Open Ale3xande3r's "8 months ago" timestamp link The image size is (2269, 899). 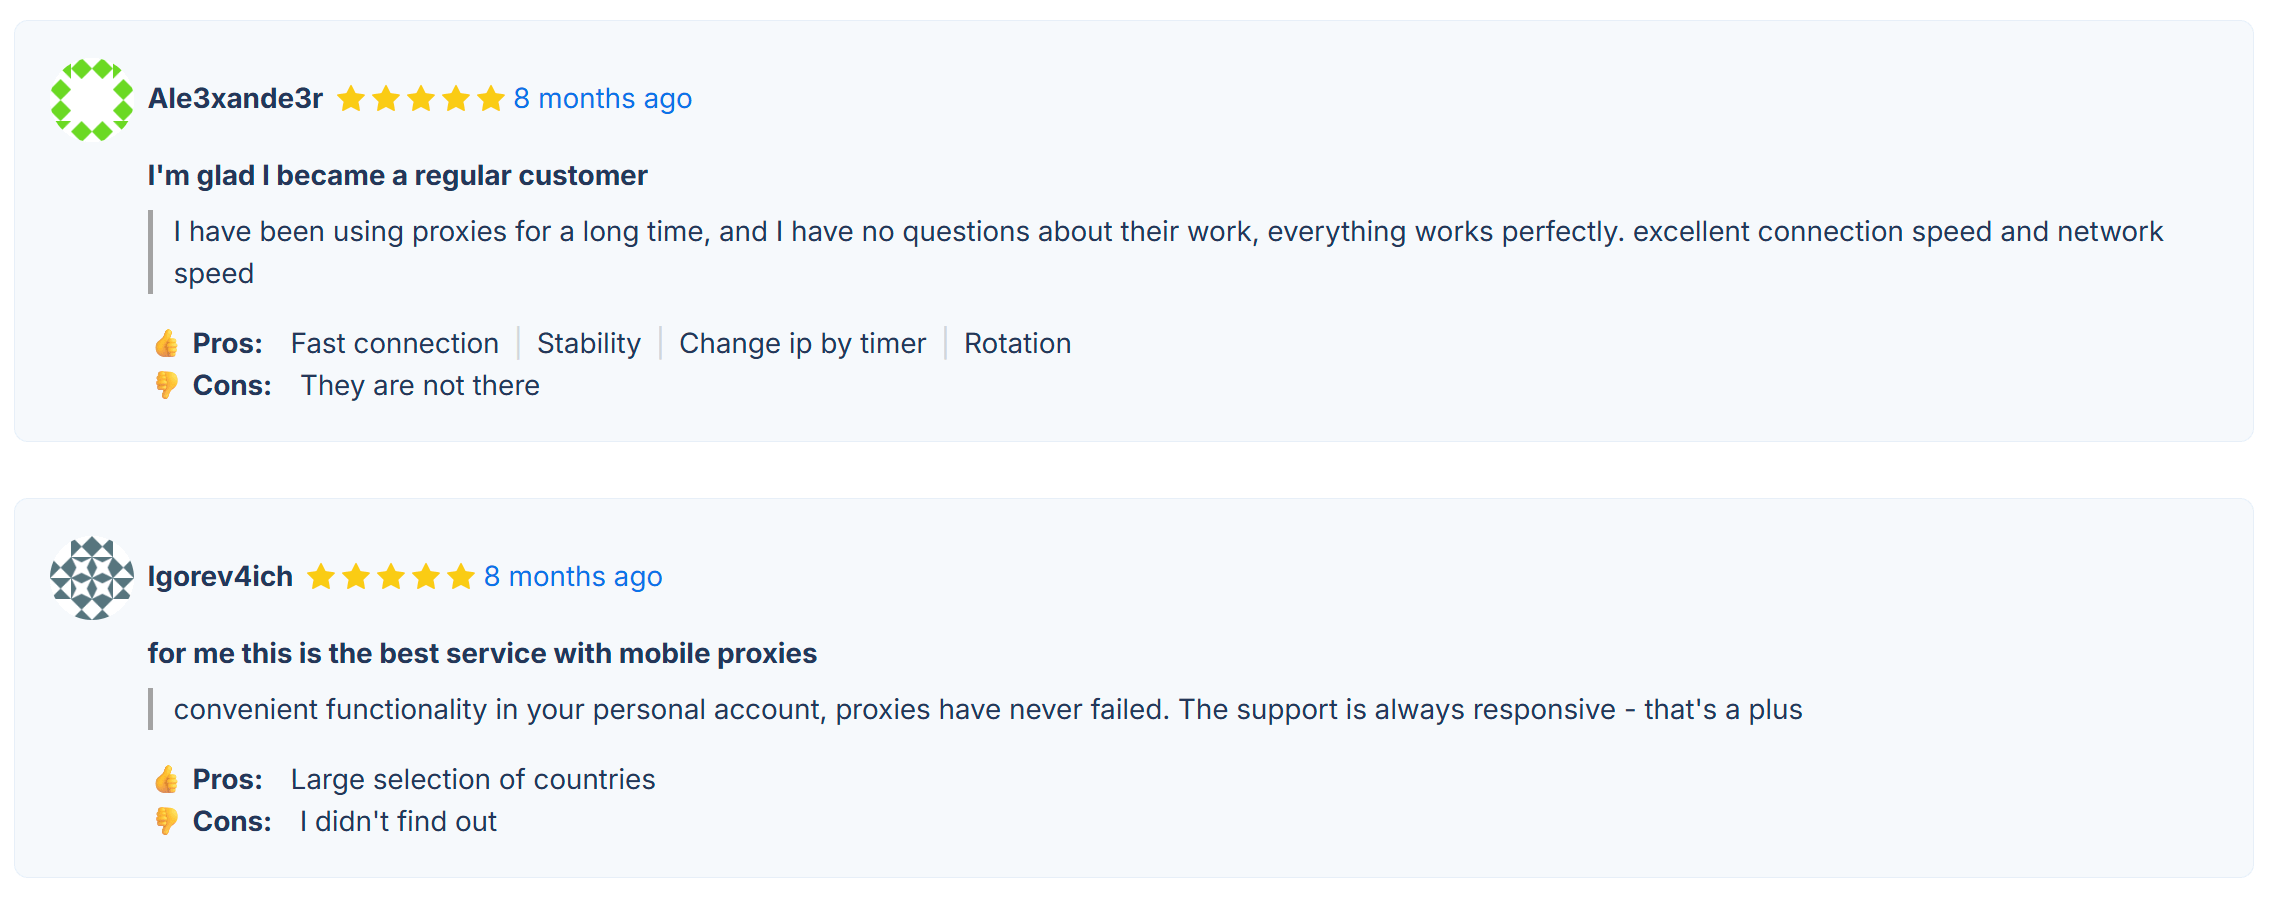point(602,99)
